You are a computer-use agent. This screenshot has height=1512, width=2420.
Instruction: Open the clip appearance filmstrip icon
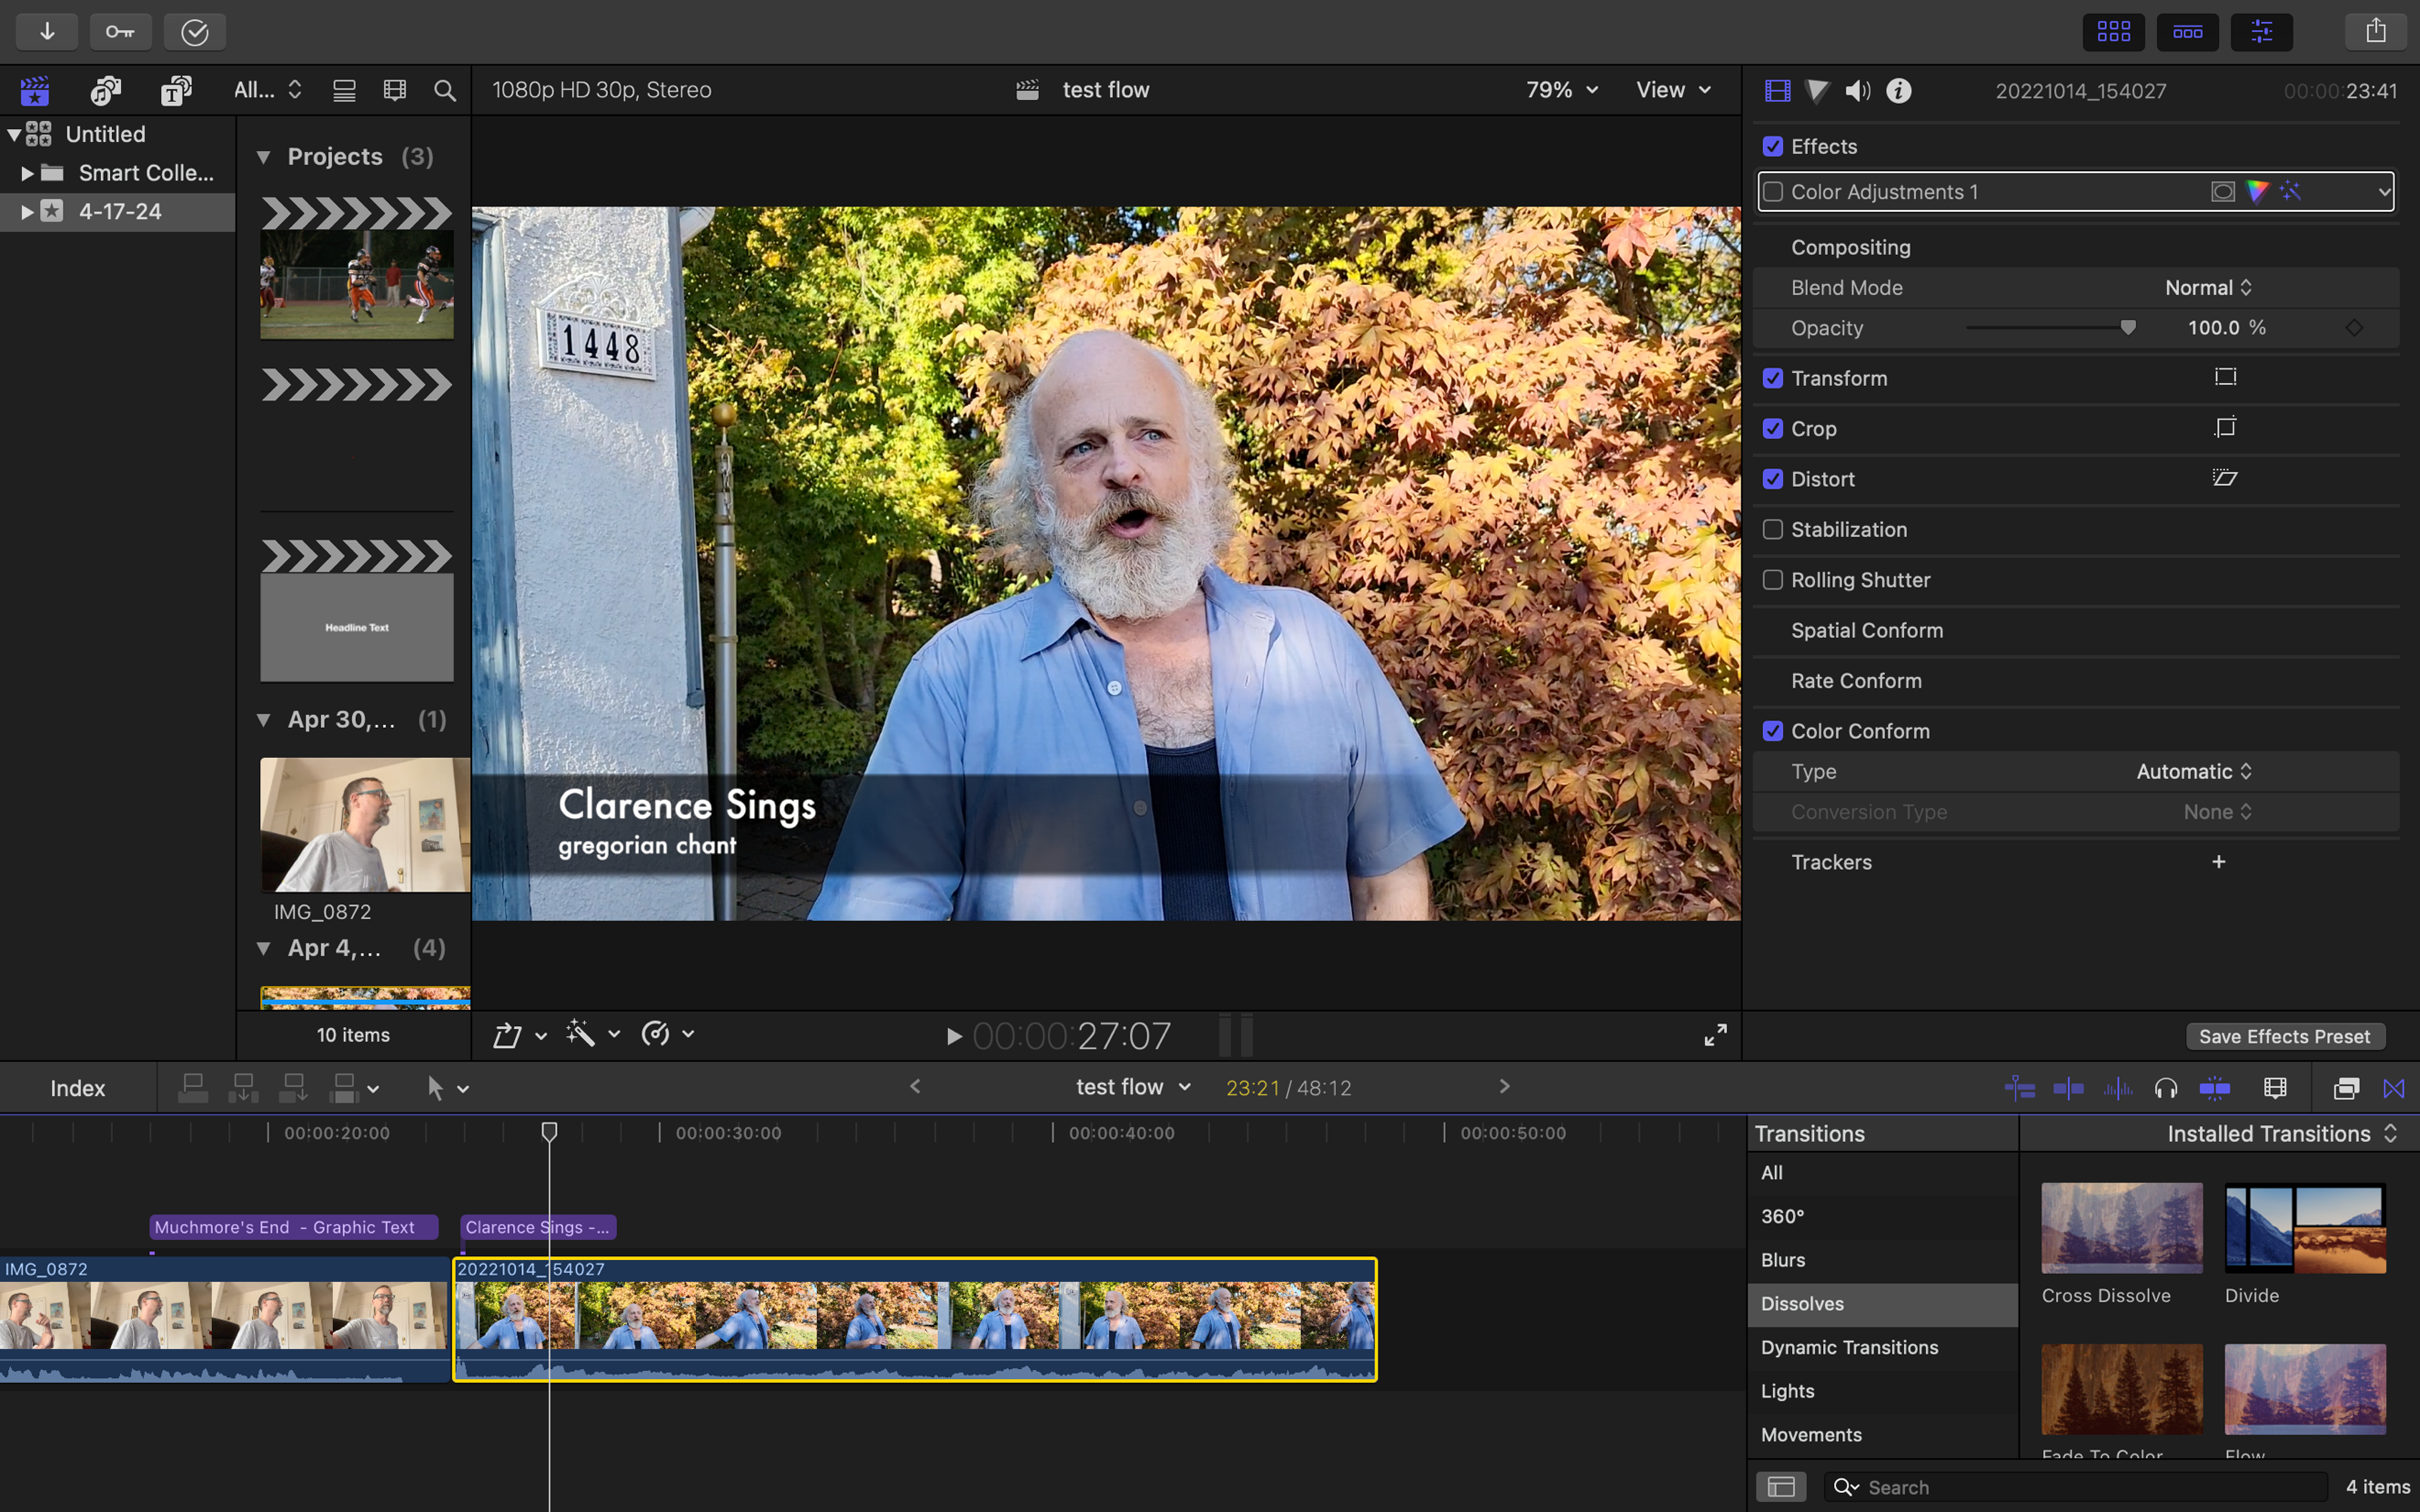[x=2276, y=1087]
